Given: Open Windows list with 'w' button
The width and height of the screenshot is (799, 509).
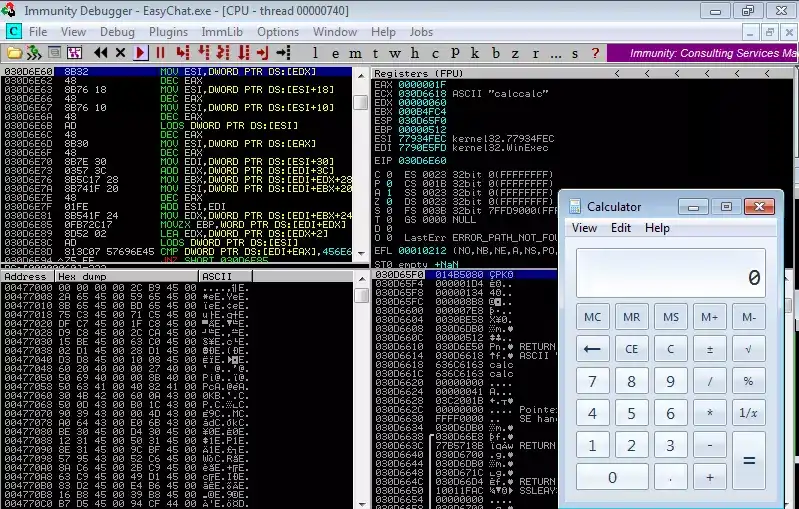Looking at the screenshot, I should pos(395,52).
